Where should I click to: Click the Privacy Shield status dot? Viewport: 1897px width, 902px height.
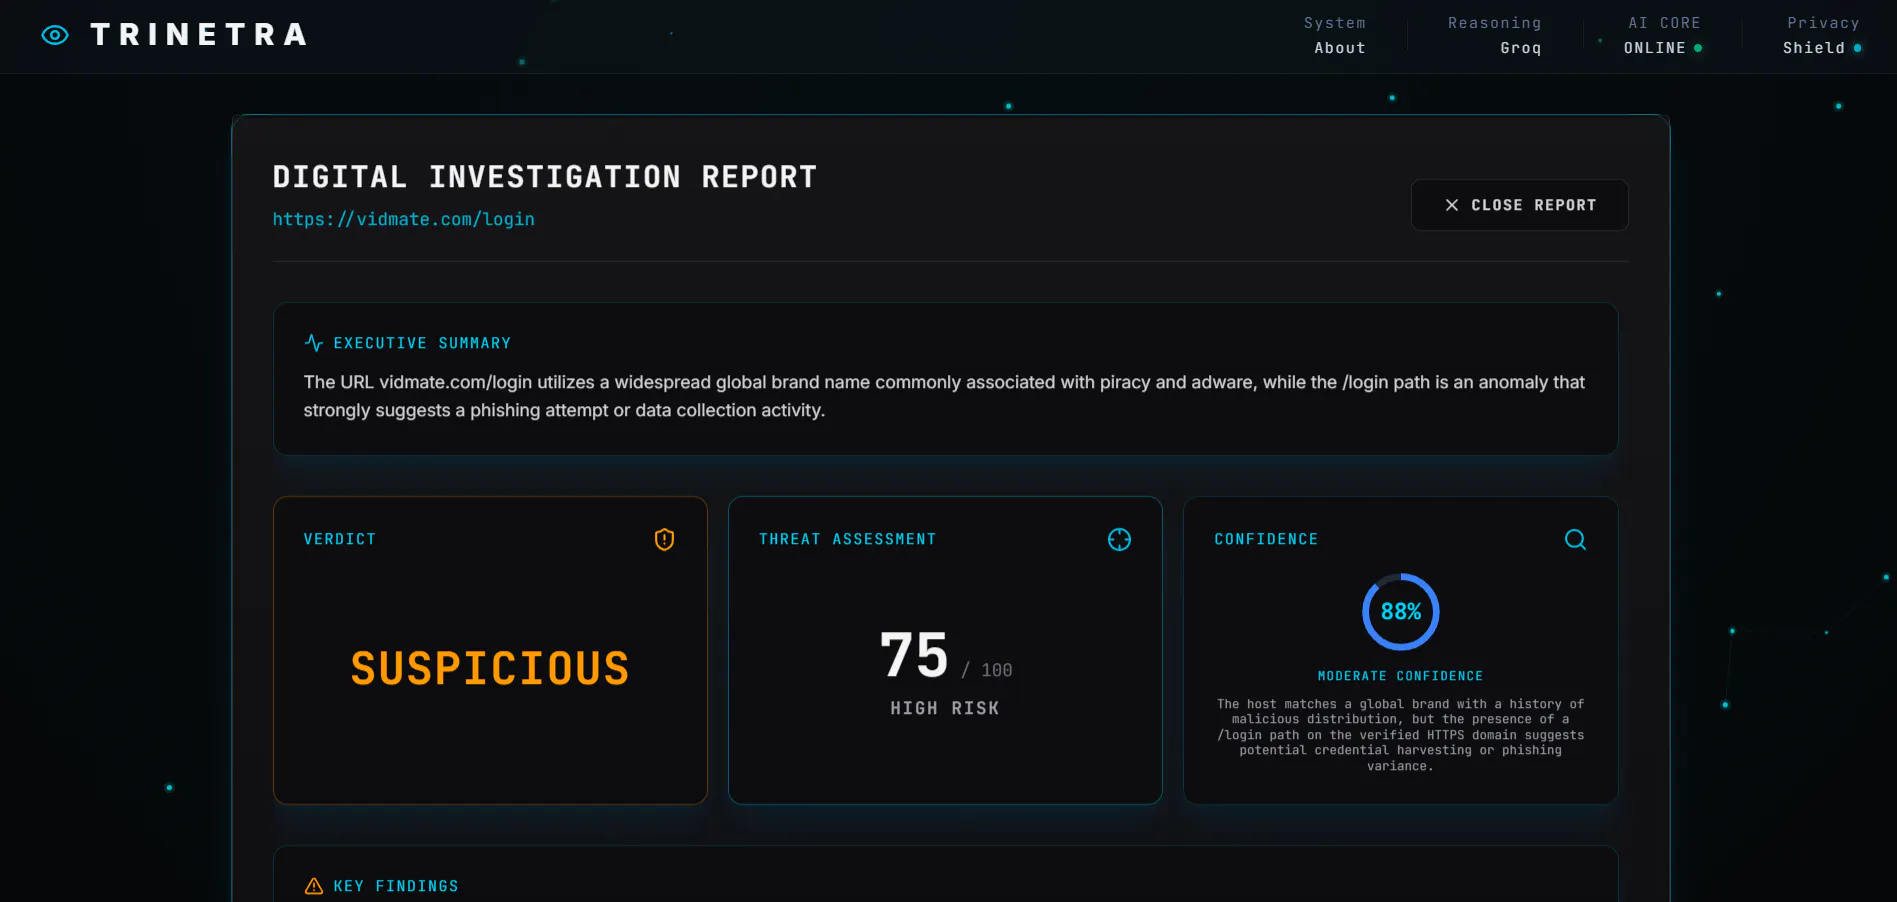point(1857,48)
